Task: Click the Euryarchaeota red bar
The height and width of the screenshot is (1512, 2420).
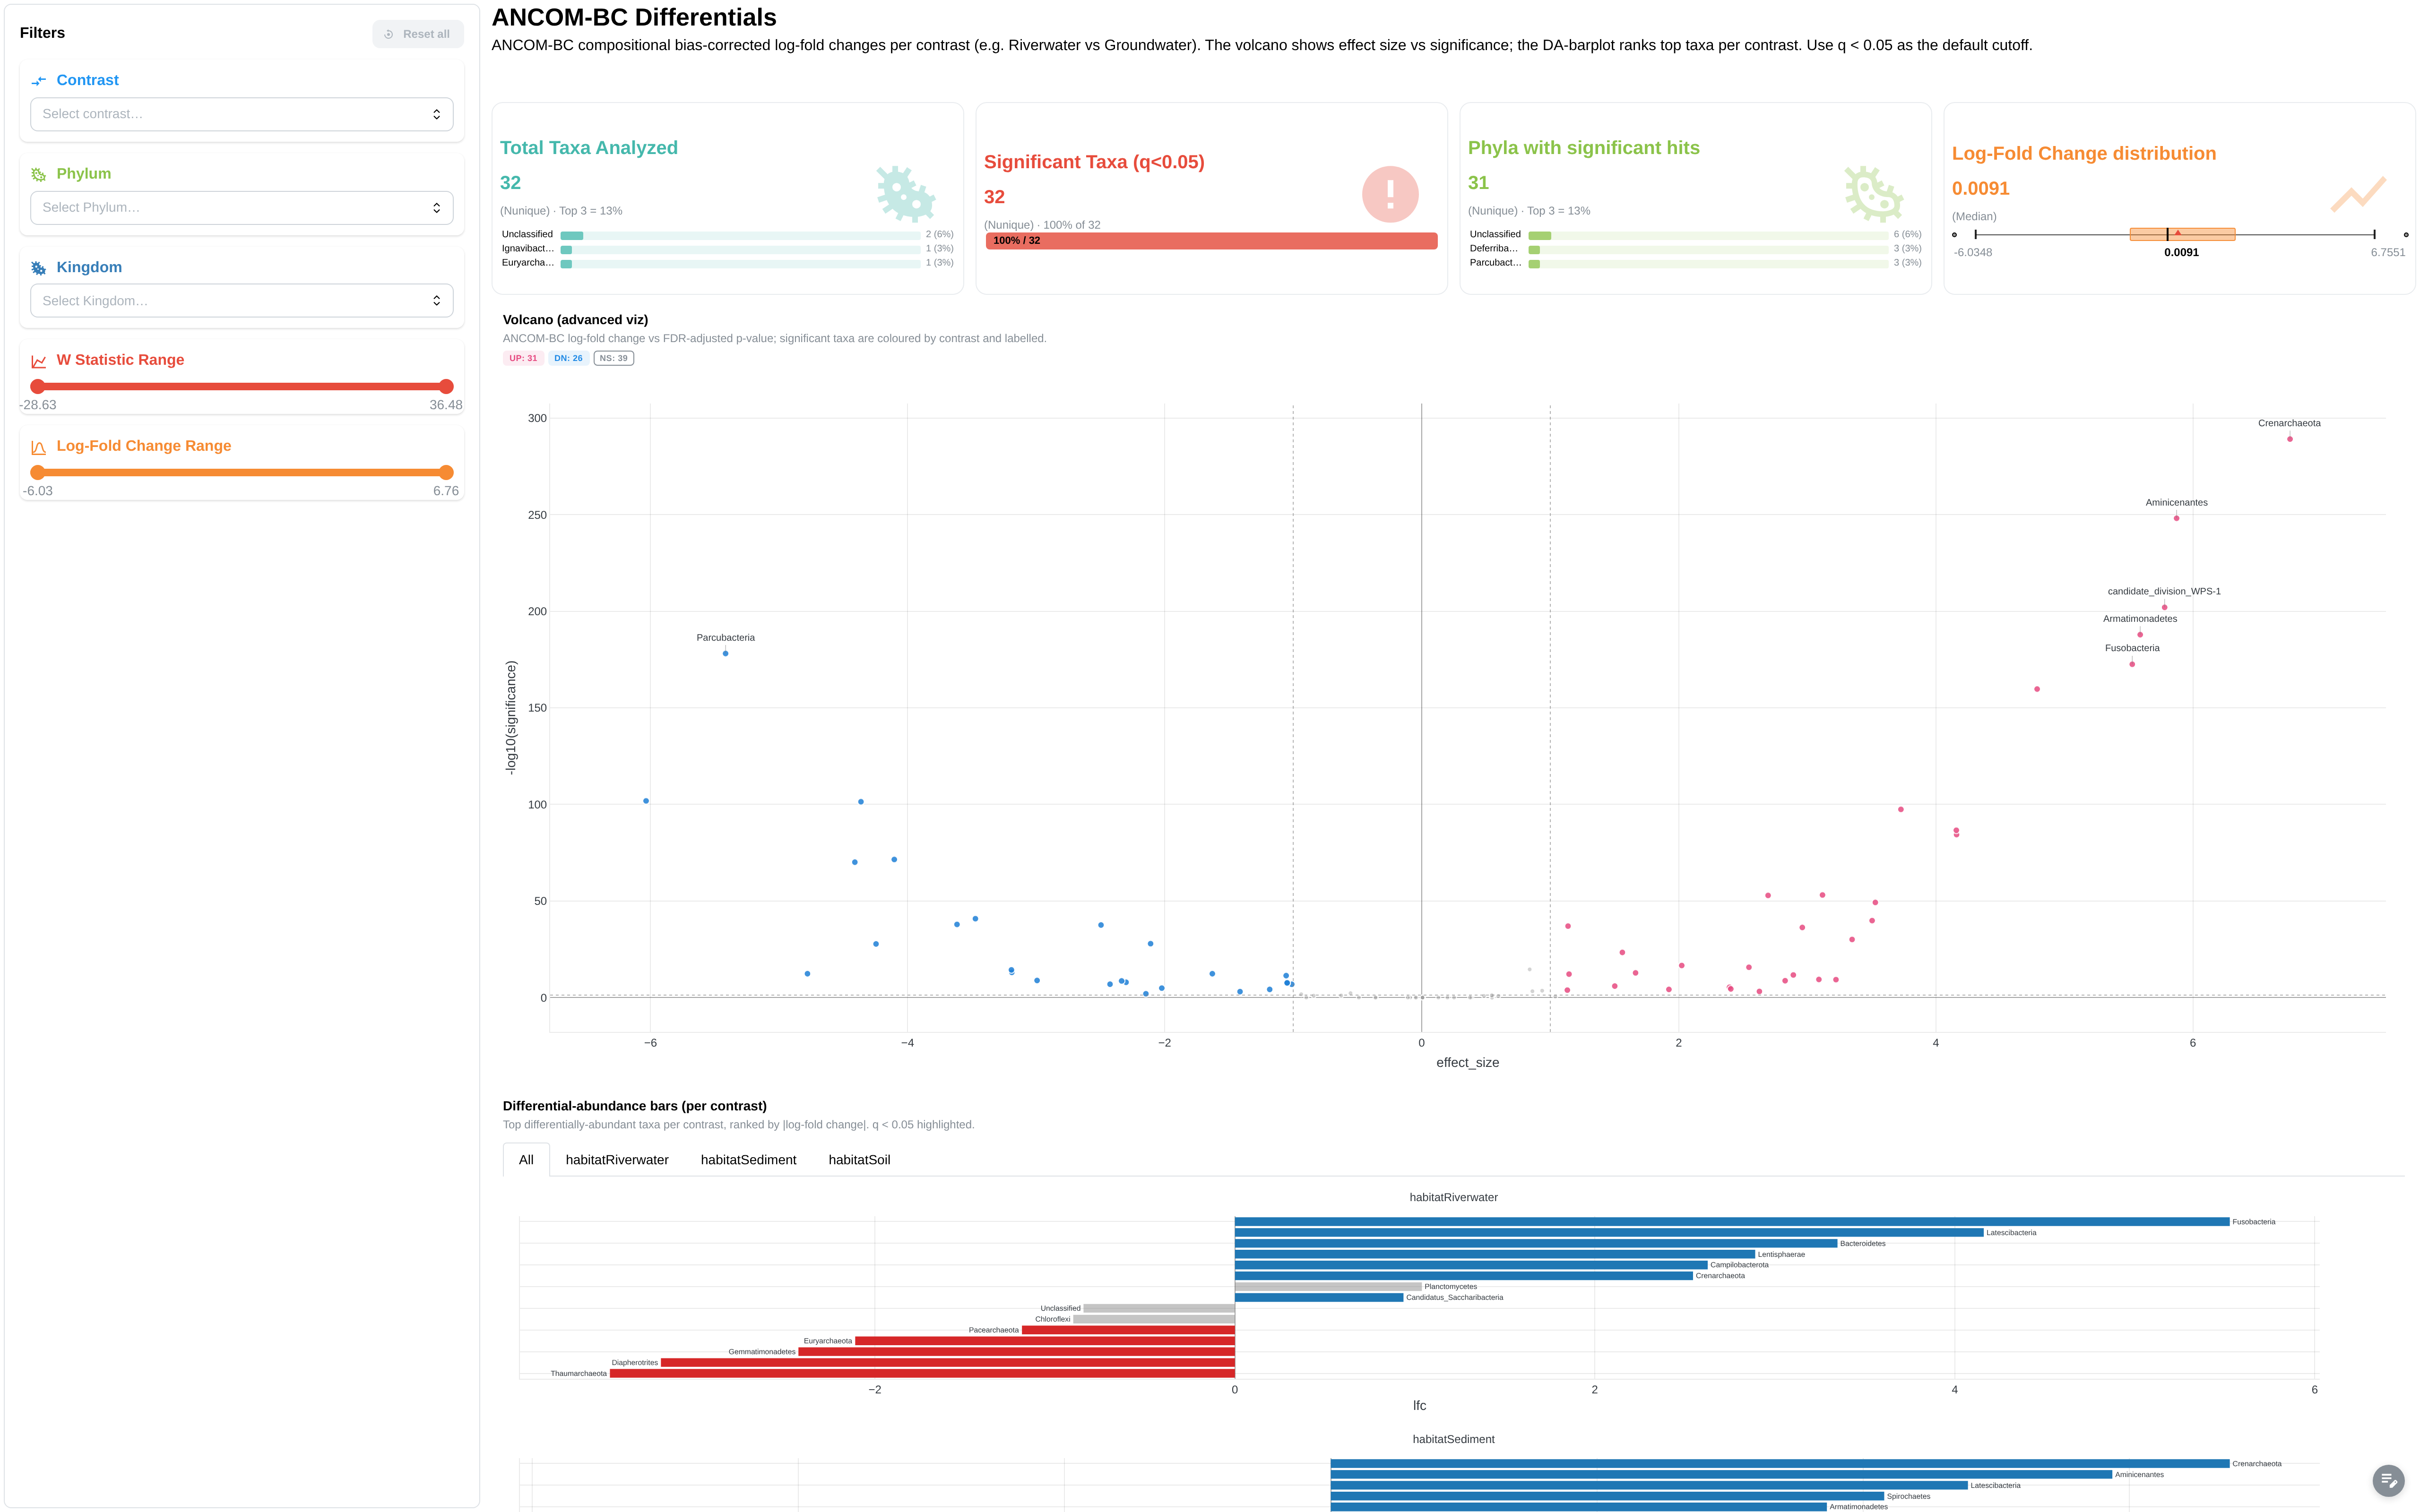Action: 1045,1341
